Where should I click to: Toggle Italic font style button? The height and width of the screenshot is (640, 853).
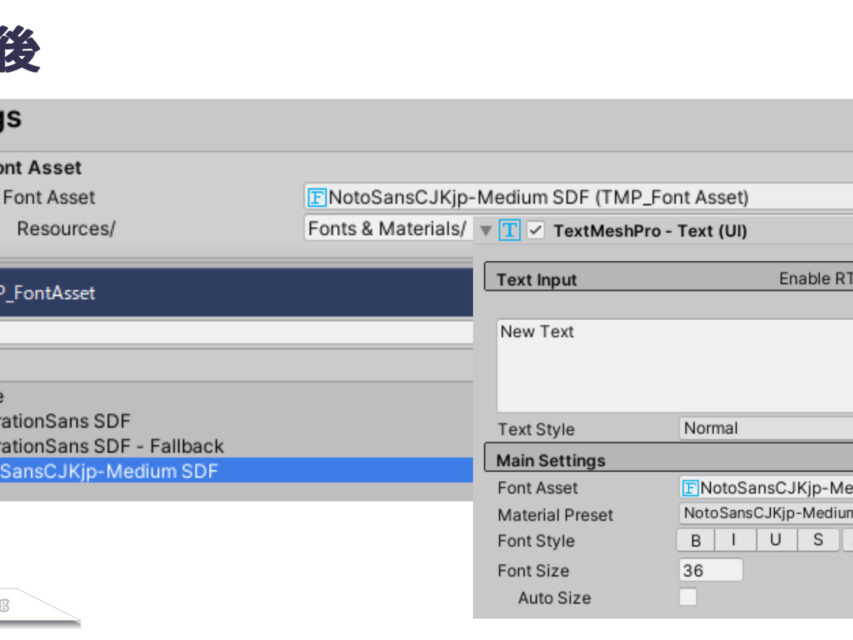click(x=734, y=540)
